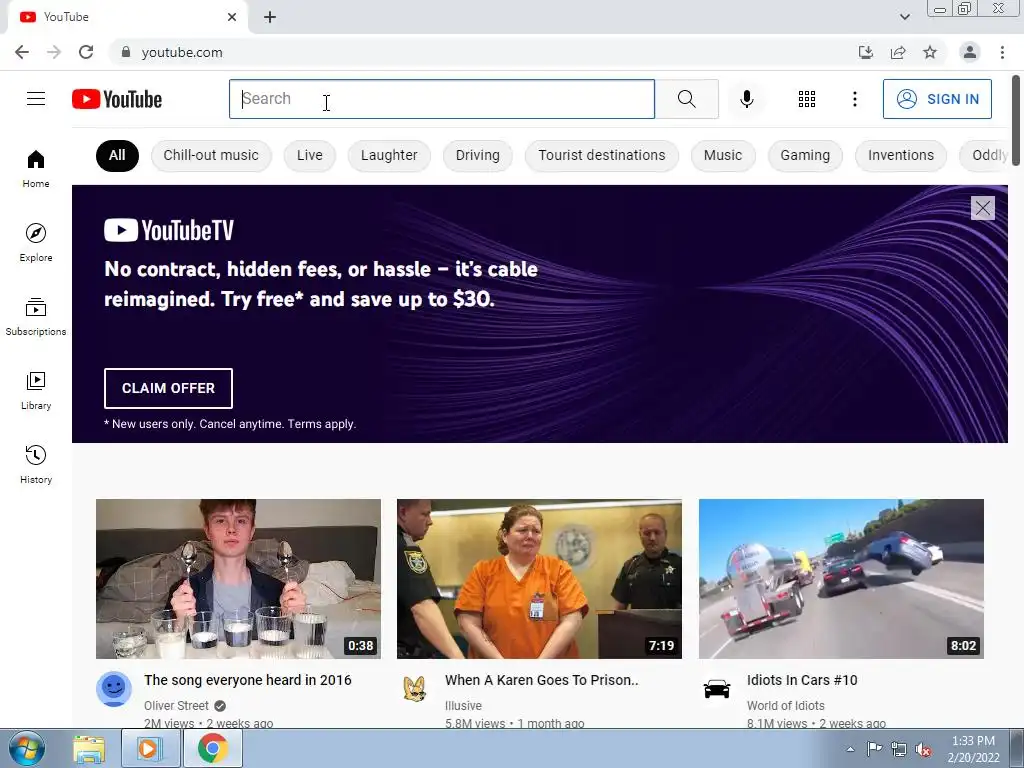Select the All filter chip

pos(117,155)
